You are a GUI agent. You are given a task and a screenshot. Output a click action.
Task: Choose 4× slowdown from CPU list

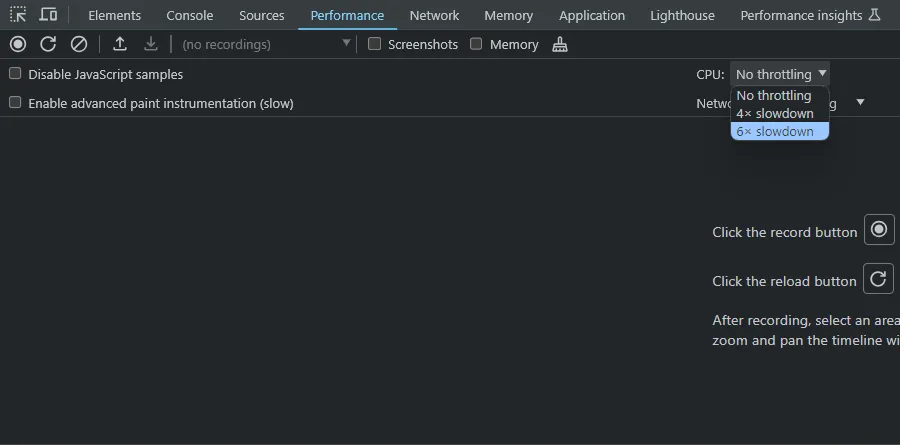(779, 113)
